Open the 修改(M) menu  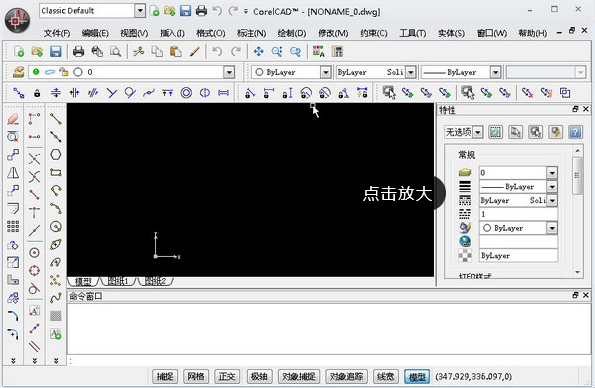[x=333, y=33]
